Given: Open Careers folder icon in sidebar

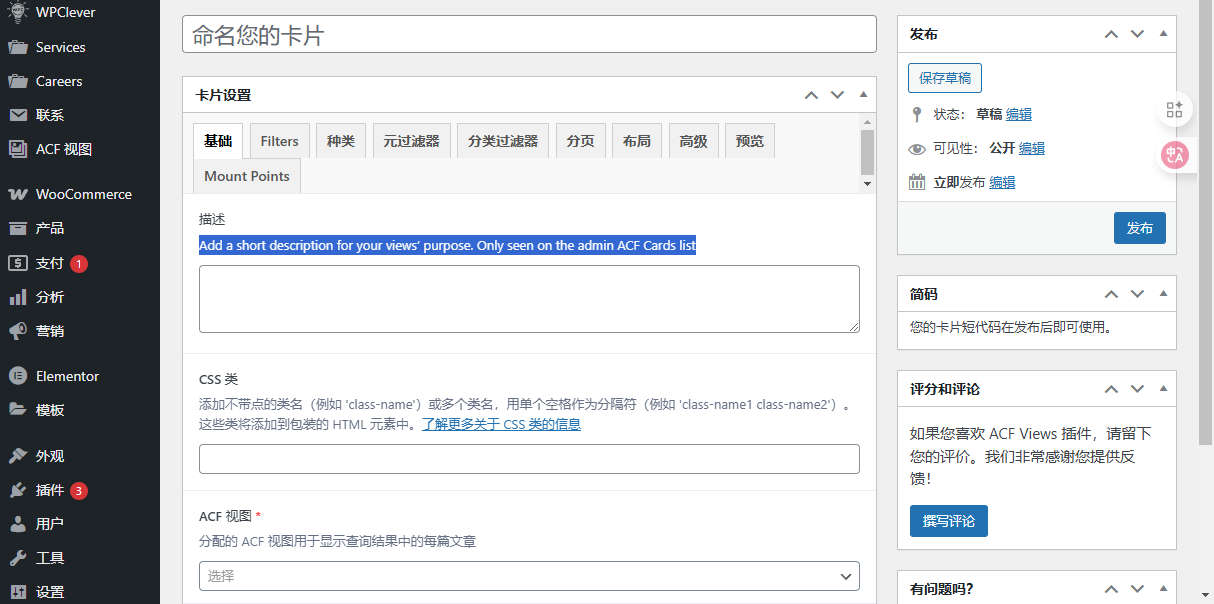Looking at the screenshot, I should click(17, 81).
